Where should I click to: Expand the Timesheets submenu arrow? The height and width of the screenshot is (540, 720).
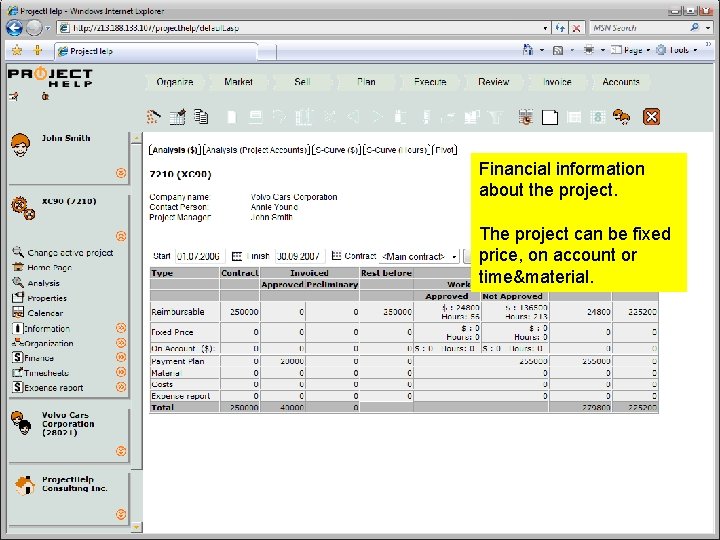(x=121, y=372)
